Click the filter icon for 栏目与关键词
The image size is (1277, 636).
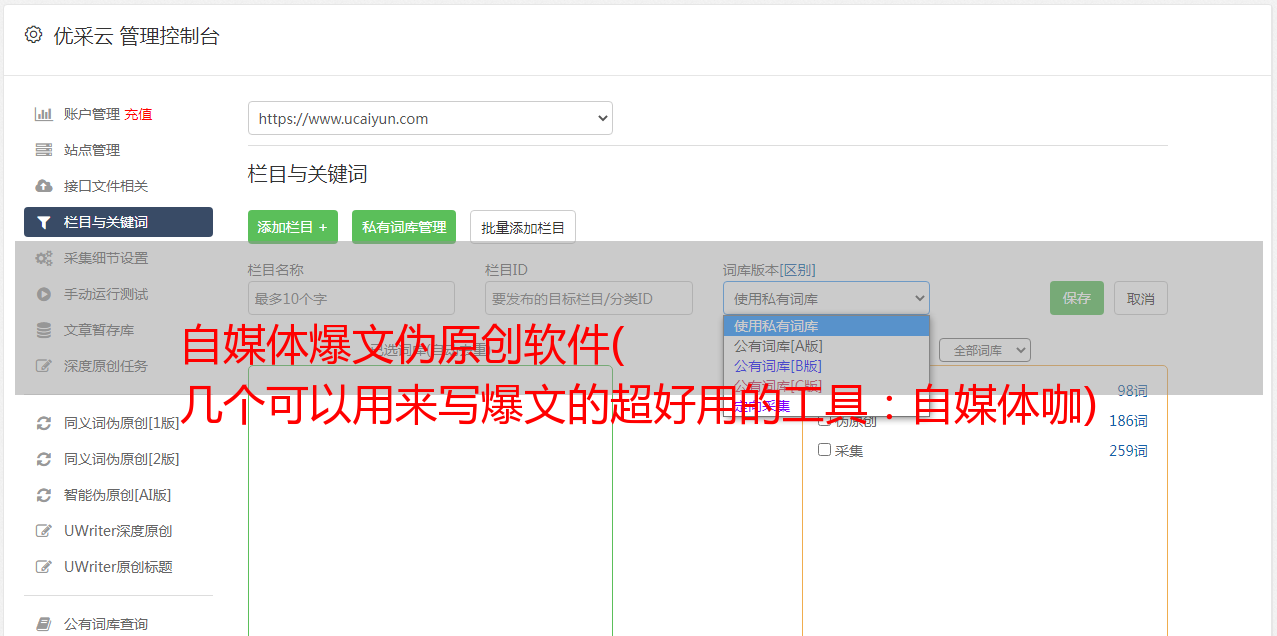(x=44, y=222)
